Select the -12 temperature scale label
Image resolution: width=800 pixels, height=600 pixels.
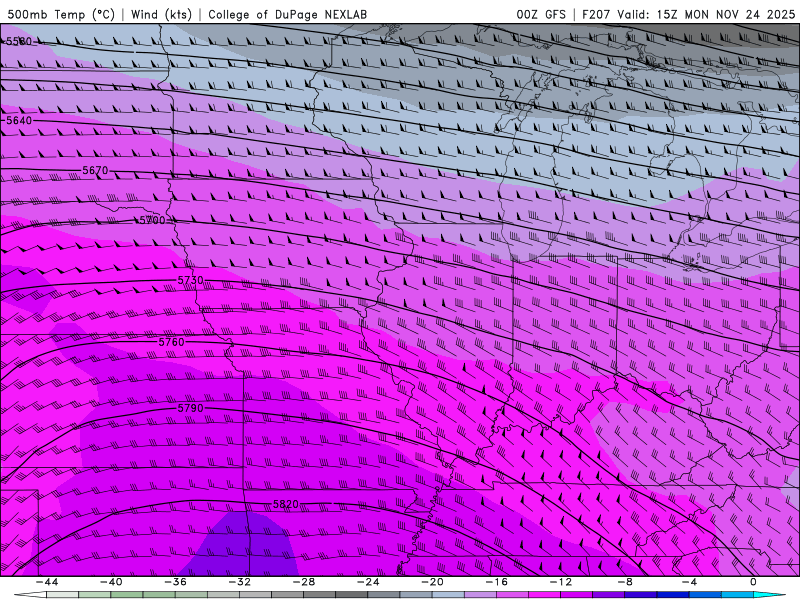(x=561, y=582)
